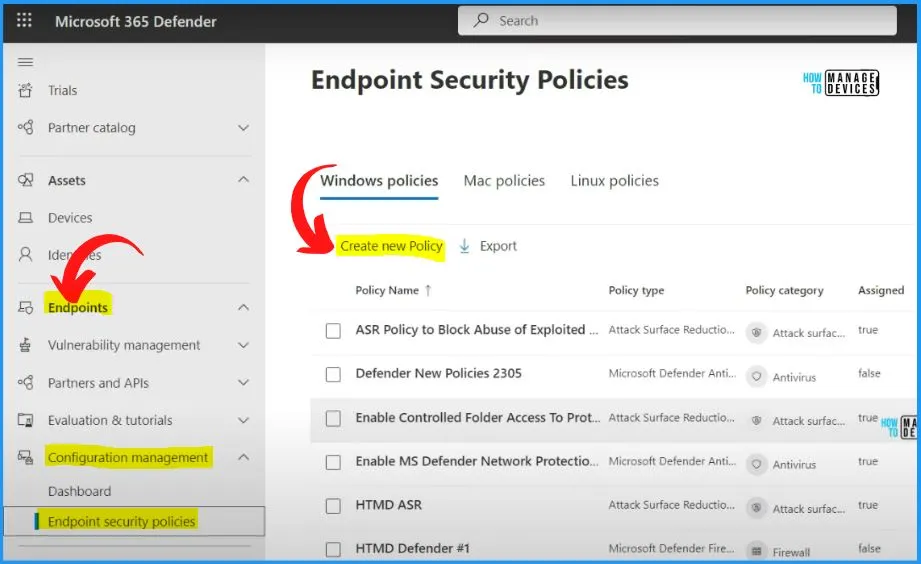Select the HTMD ASR checkbox
This screenshot has width=921, height=564.
(333, 506)
